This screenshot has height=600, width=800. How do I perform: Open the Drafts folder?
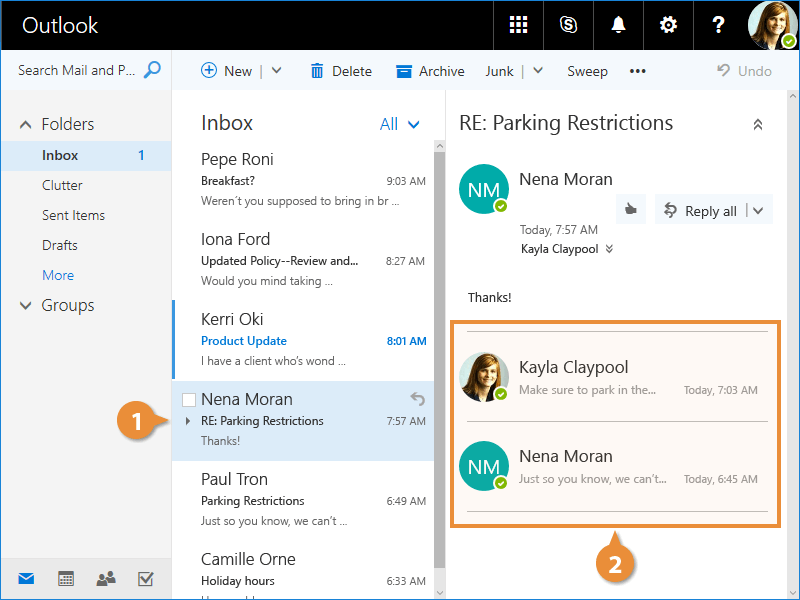(59, 245)
